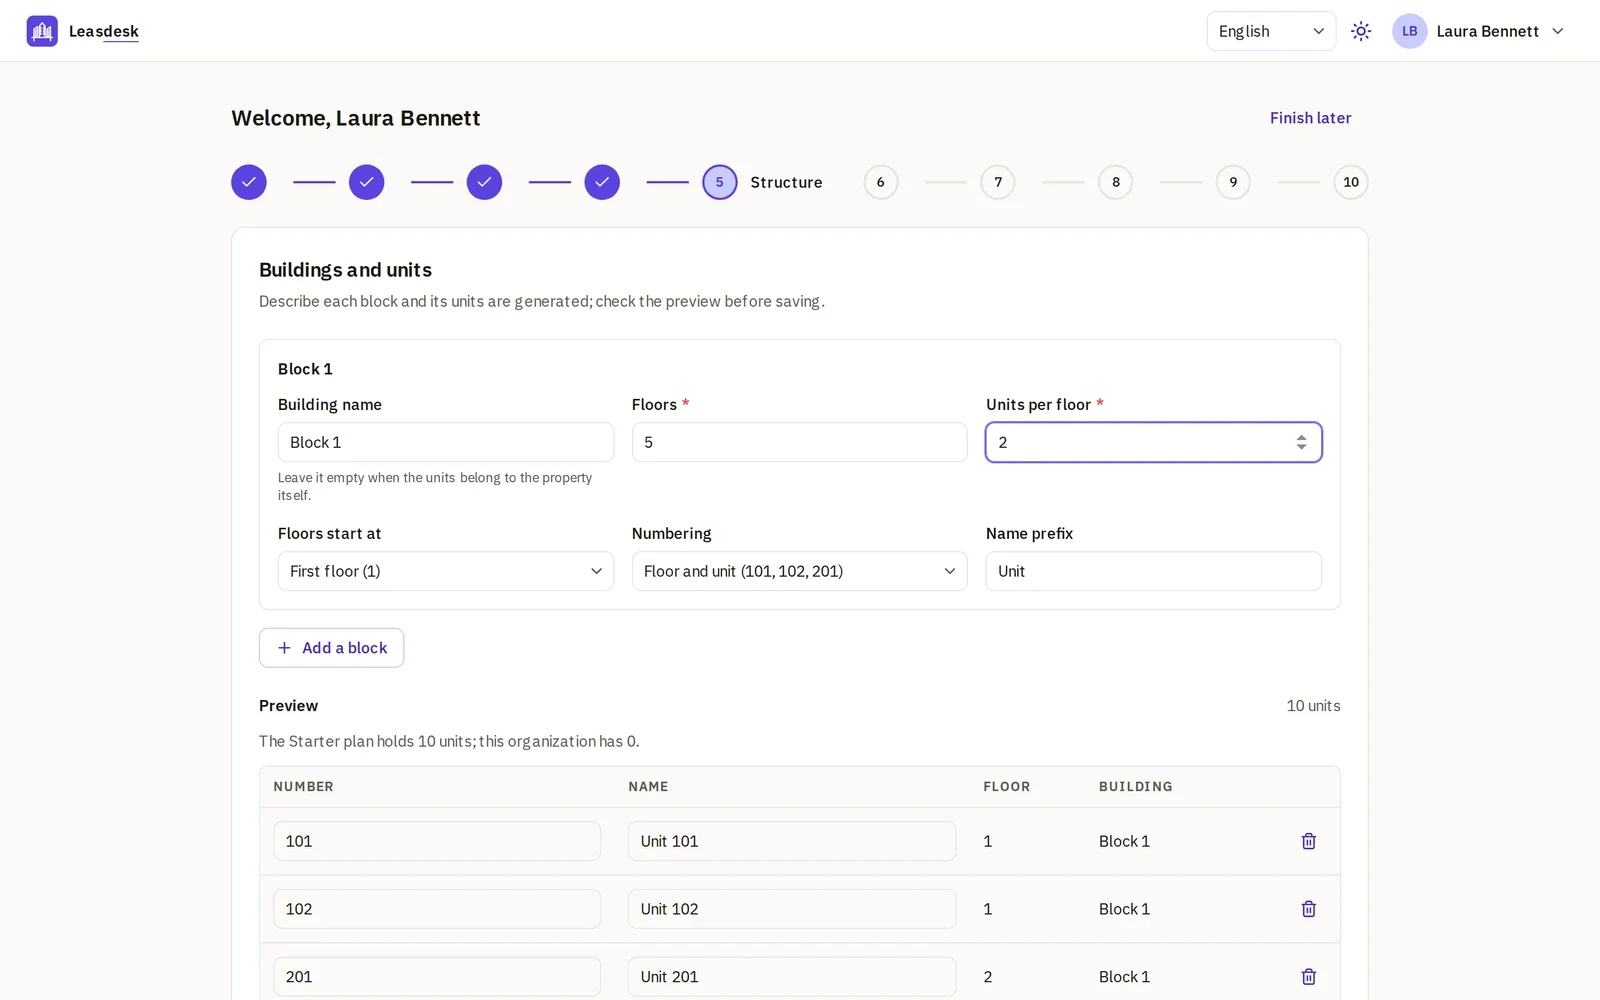The height and width of the screenshot is (1000, 1600).
Task: Click the Finish later link
Action: pos(1310,118)
